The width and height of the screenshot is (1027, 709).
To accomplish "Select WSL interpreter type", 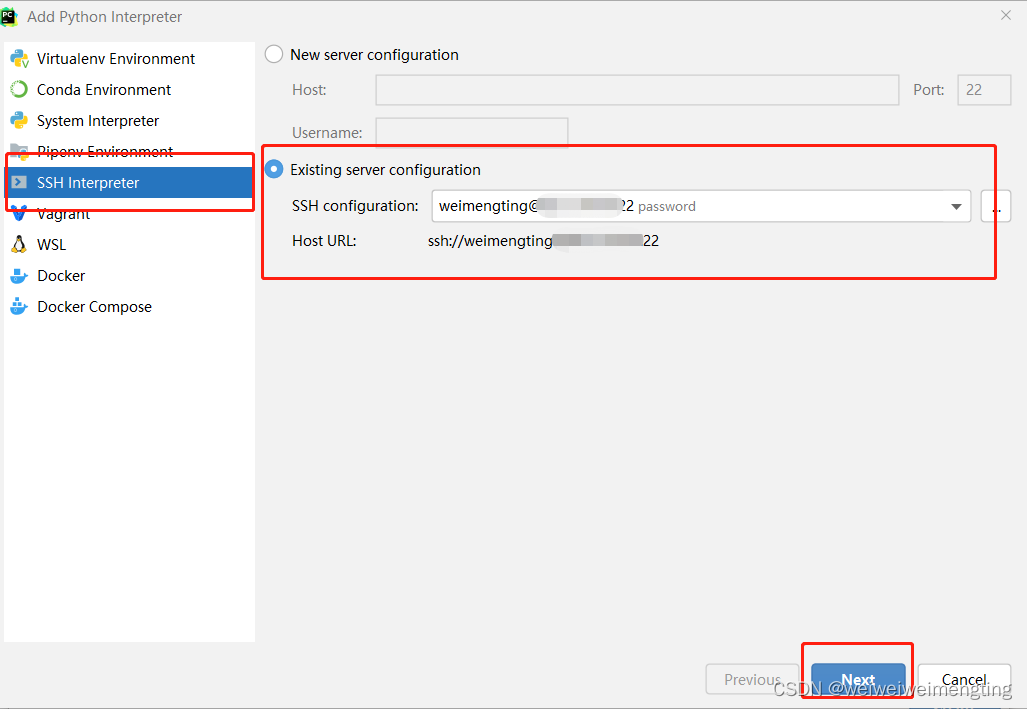I will point(129,244).
